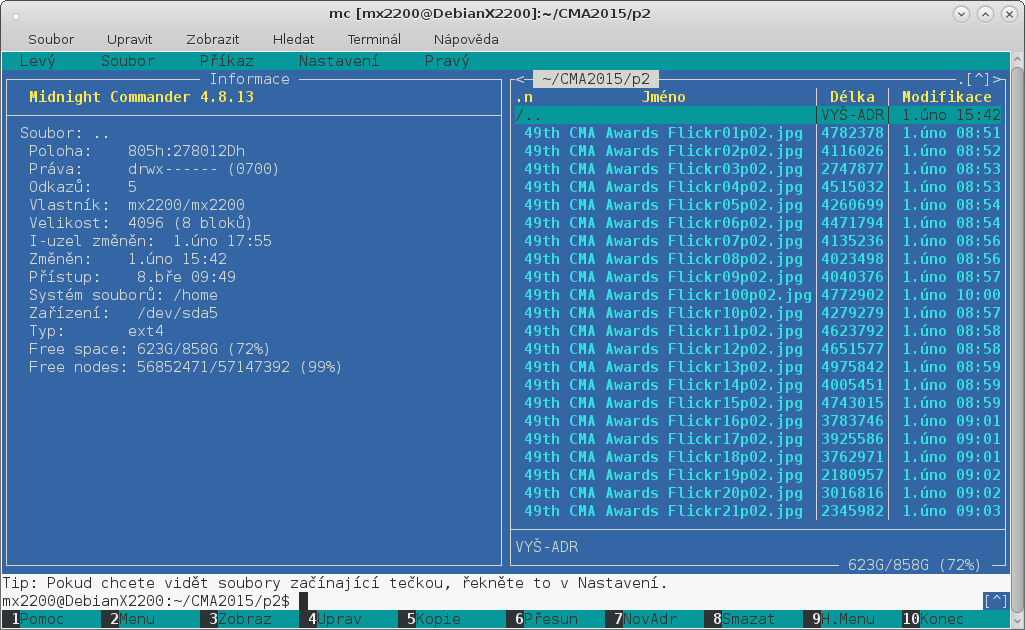
Task: Open the Nápověda help menu
Action: [x=465, y=39]
